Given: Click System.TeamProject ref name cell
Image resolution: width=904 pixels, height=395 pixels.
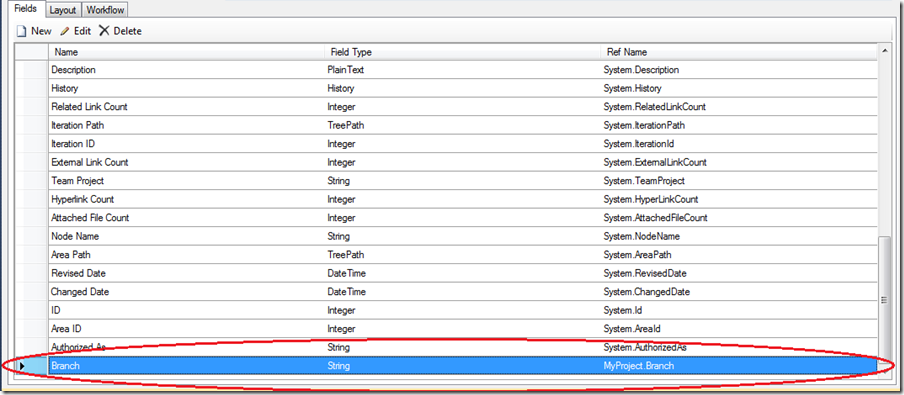Looking at the screenshot, I should [739, 180].
